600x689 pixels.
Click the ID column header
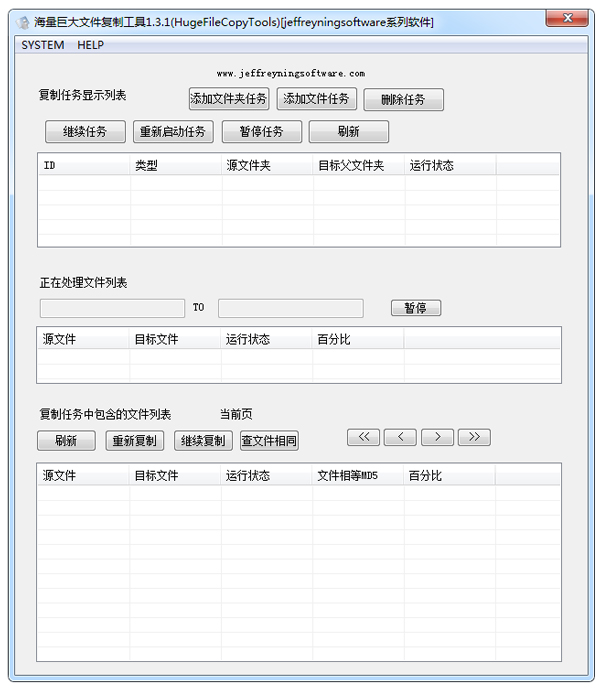click(84, 165)
